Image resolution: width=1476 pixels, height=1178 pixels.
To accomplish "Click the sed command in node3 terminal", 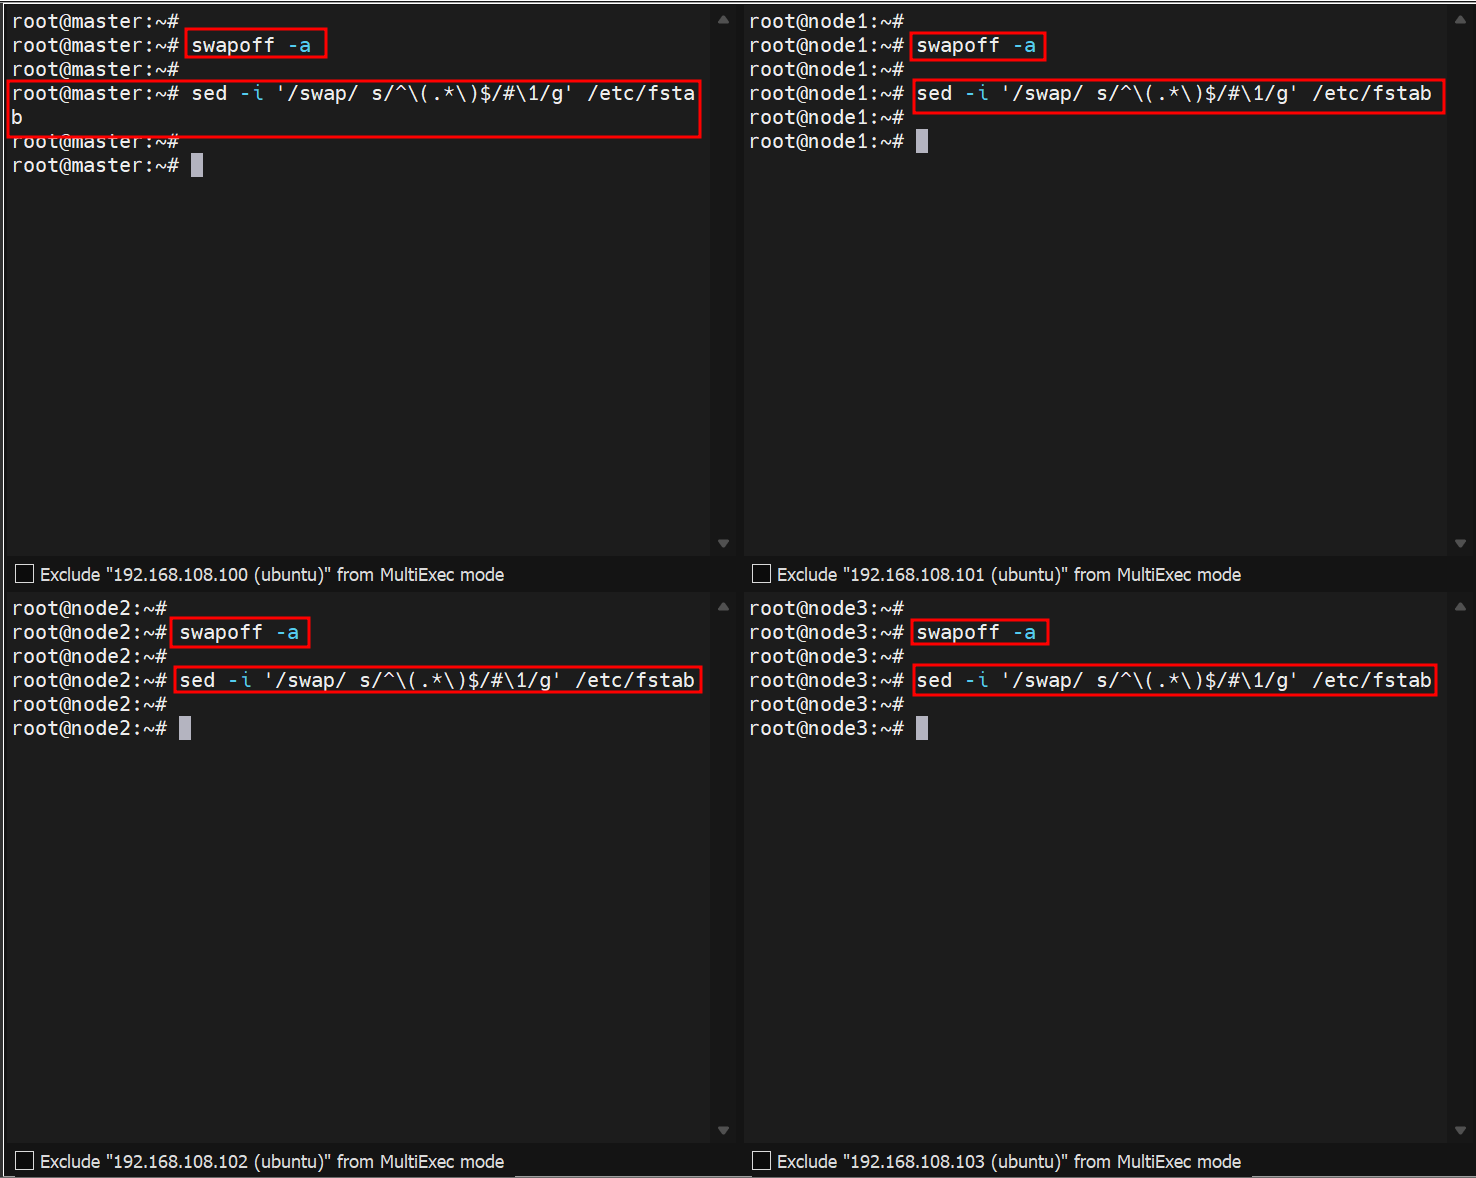I will tap(1174, 680).
